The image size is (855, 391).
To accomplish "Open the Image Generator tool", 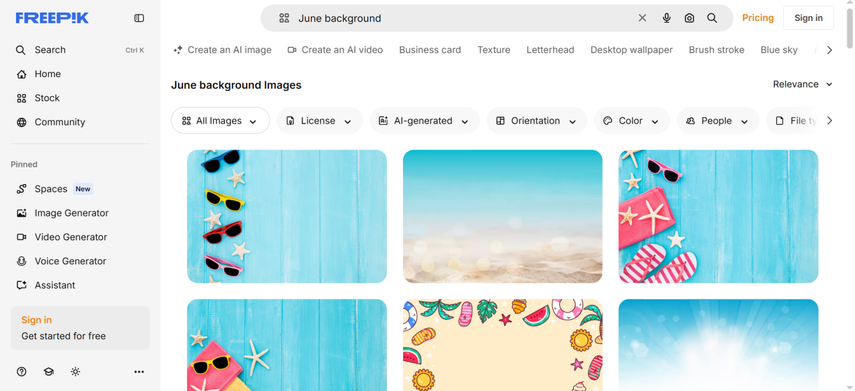I will (80, 213).
